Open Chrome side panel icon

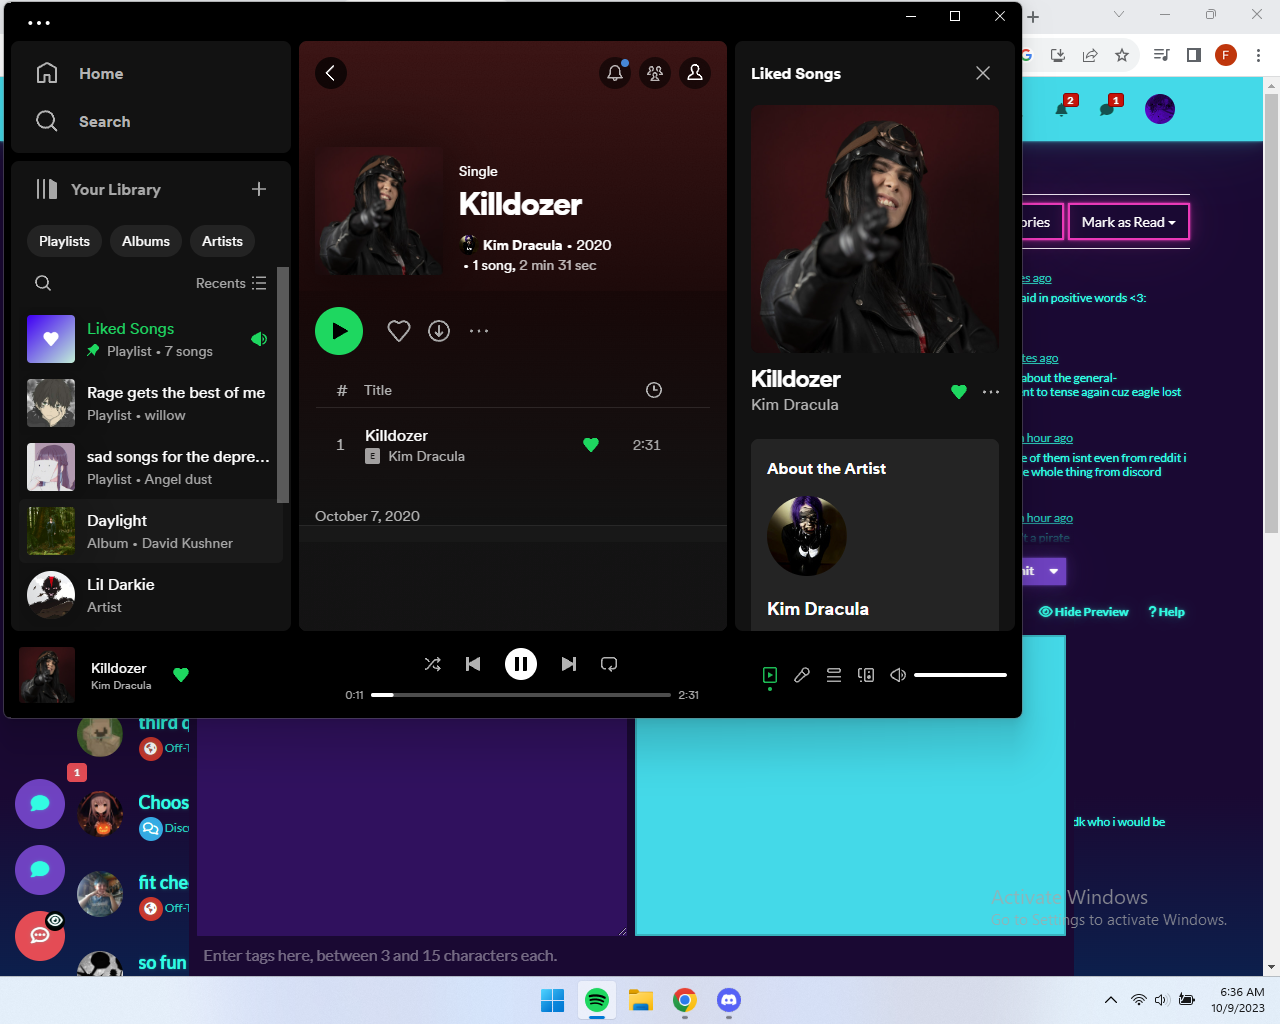pos(1193,55)
